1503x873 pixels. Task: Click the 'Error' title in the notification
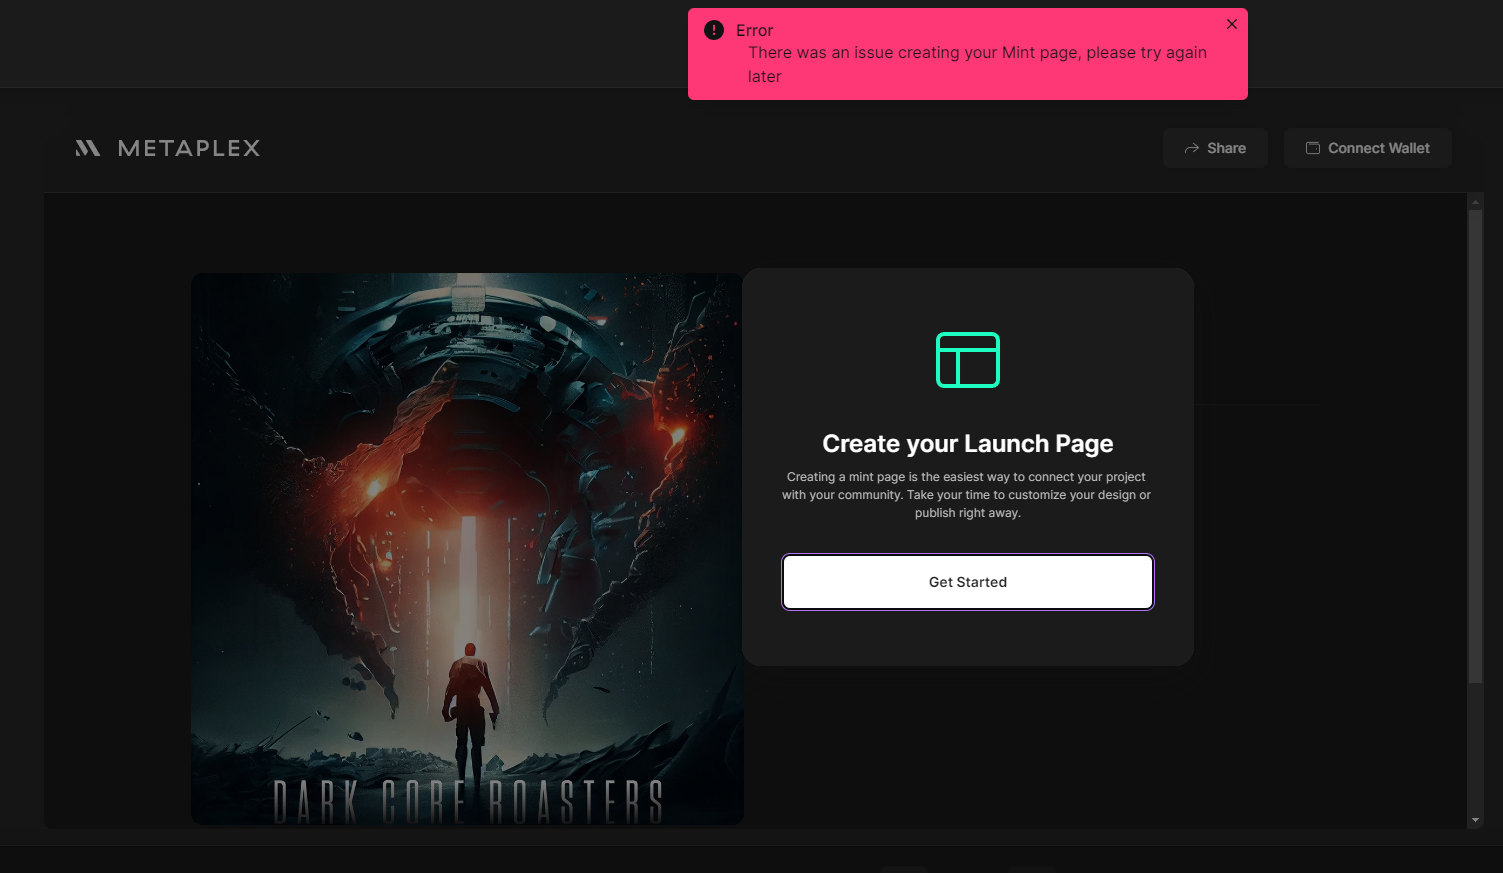pyautogui.click(x=755, y=30)
